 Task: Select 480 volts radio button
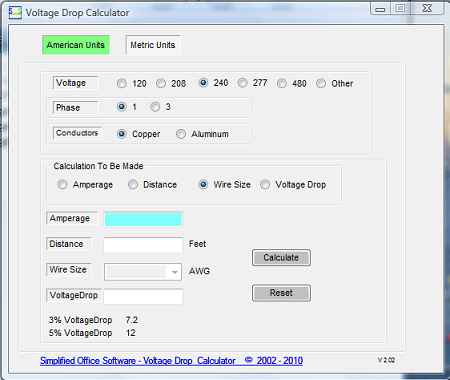[282, 83]
